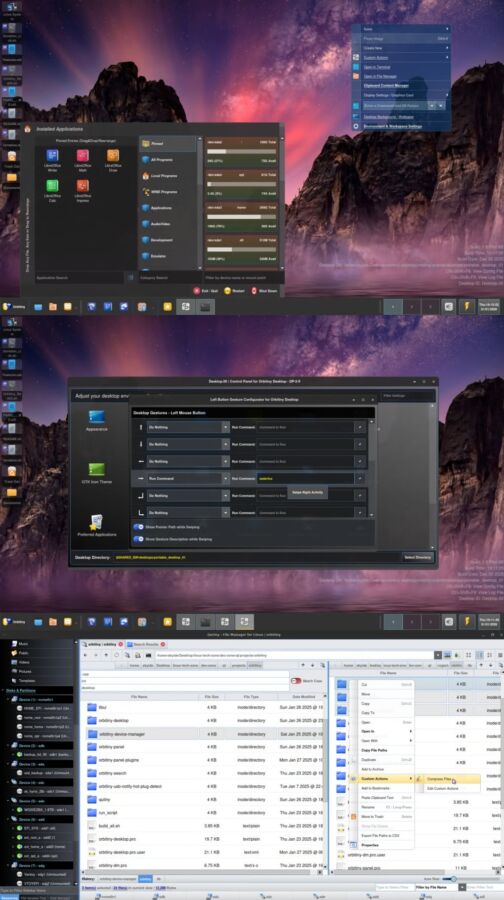Choose Edit Custom Actions in submenu
The height and width of the screenshot is (900, 504).
[447, 788]
